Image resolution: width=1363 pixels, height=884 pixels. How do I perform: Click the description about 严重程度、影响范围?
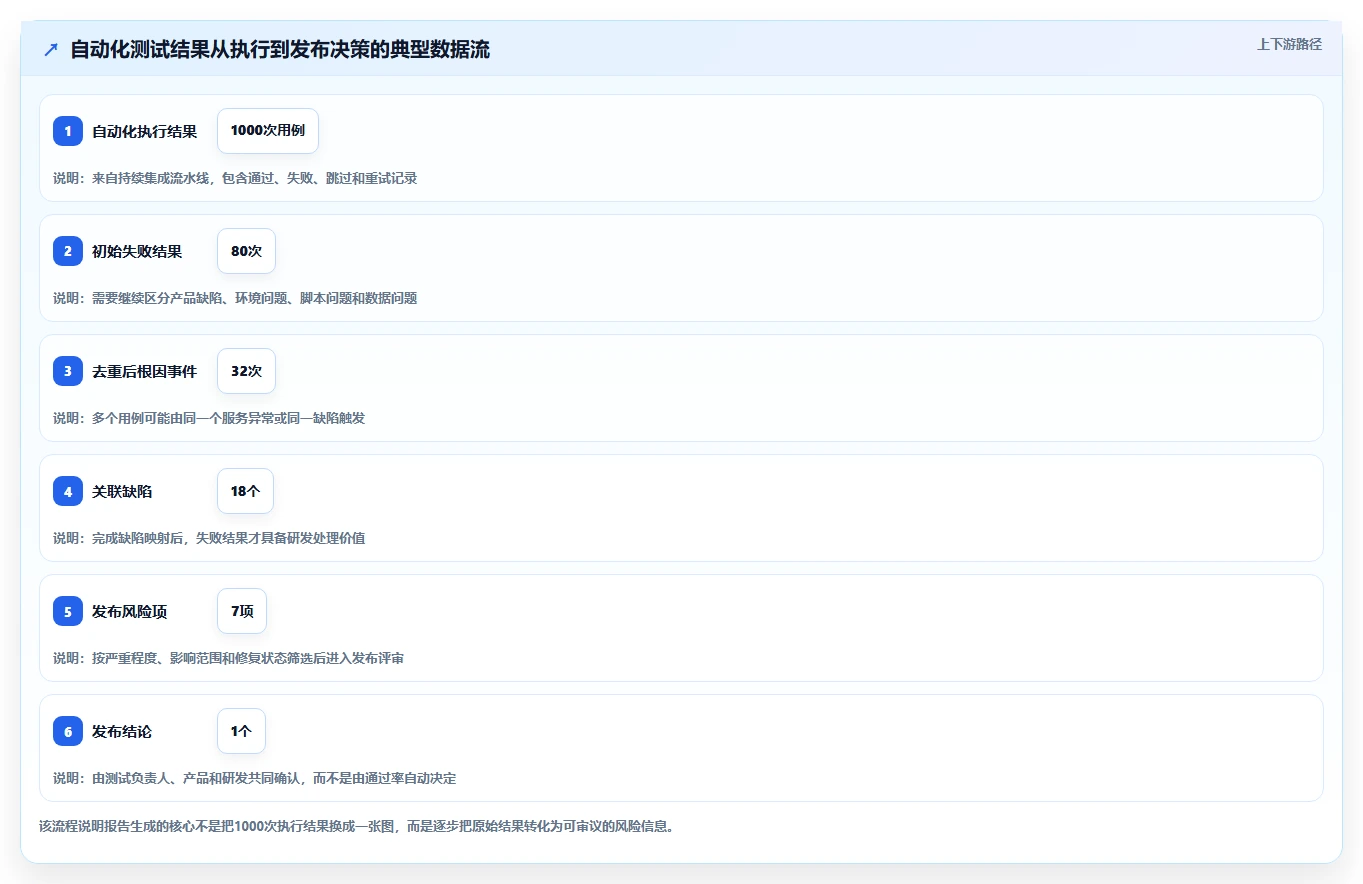pyautogui.click(x=229, y=658)
